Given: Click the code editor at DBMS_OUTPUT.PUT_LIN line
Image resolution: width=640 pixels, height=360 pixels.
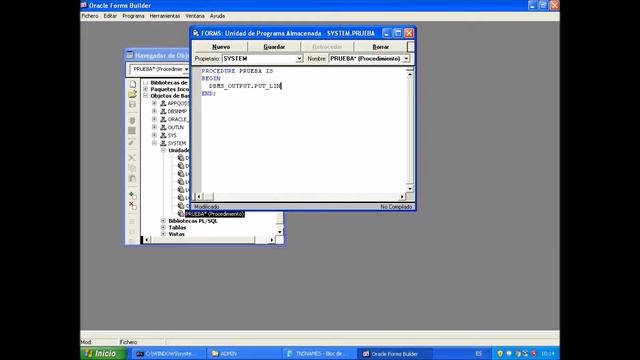Looking at the screenshot, I should (245, 86).
